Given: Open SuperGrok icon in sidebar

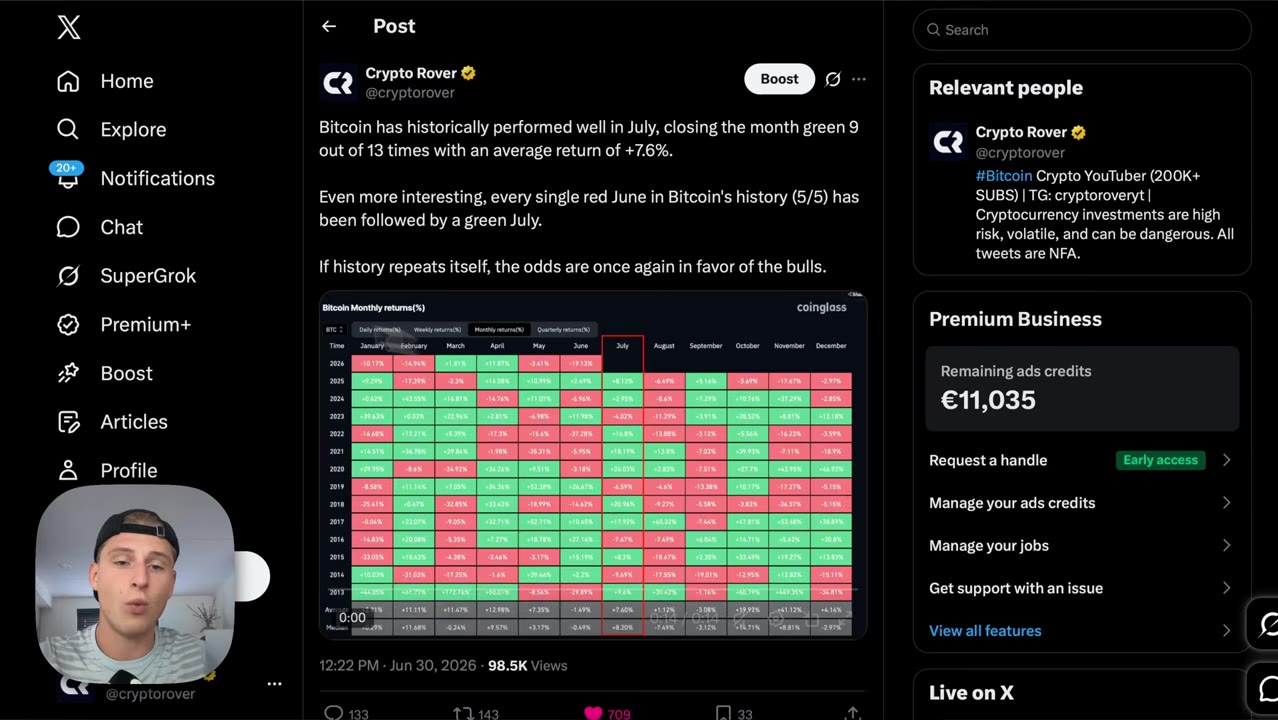Looking at the screenshot, I should click(68, 275).
